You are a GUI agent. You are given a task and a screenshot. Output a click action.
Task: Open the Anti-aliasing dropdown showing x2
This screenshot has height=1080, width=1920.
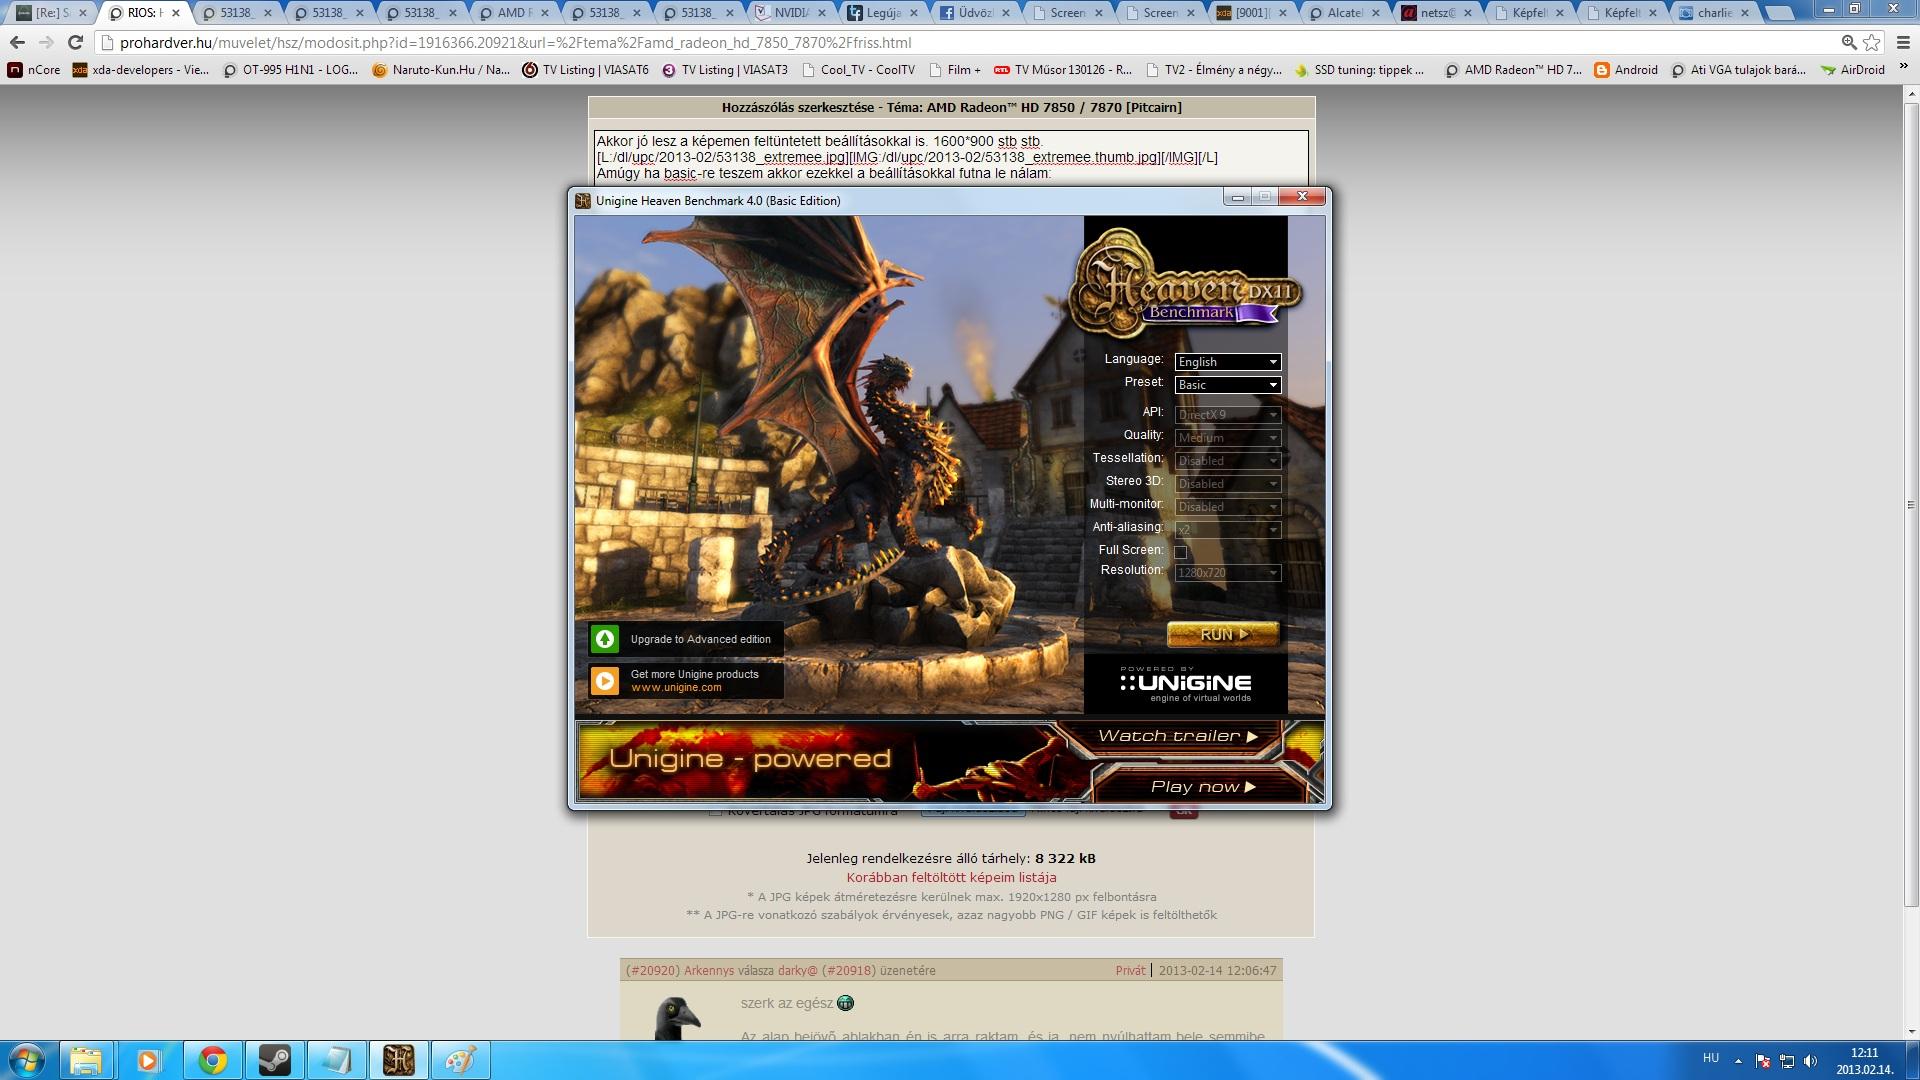point(1227,529)
